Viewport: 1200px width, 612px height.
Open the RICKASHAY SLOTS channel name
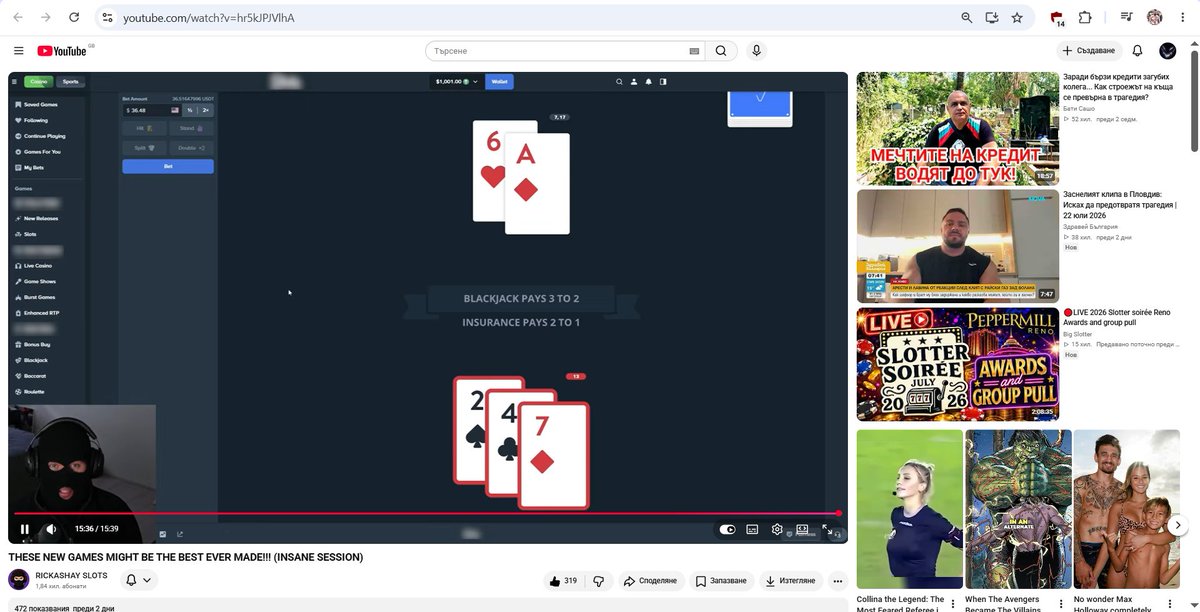tap(71, 575)
